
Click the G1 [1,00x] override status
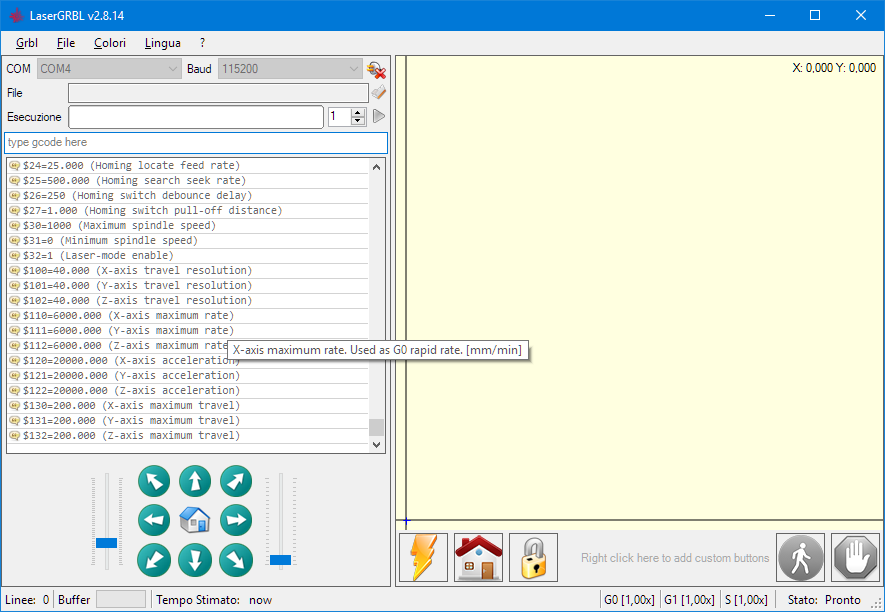(x=689, y=600)
